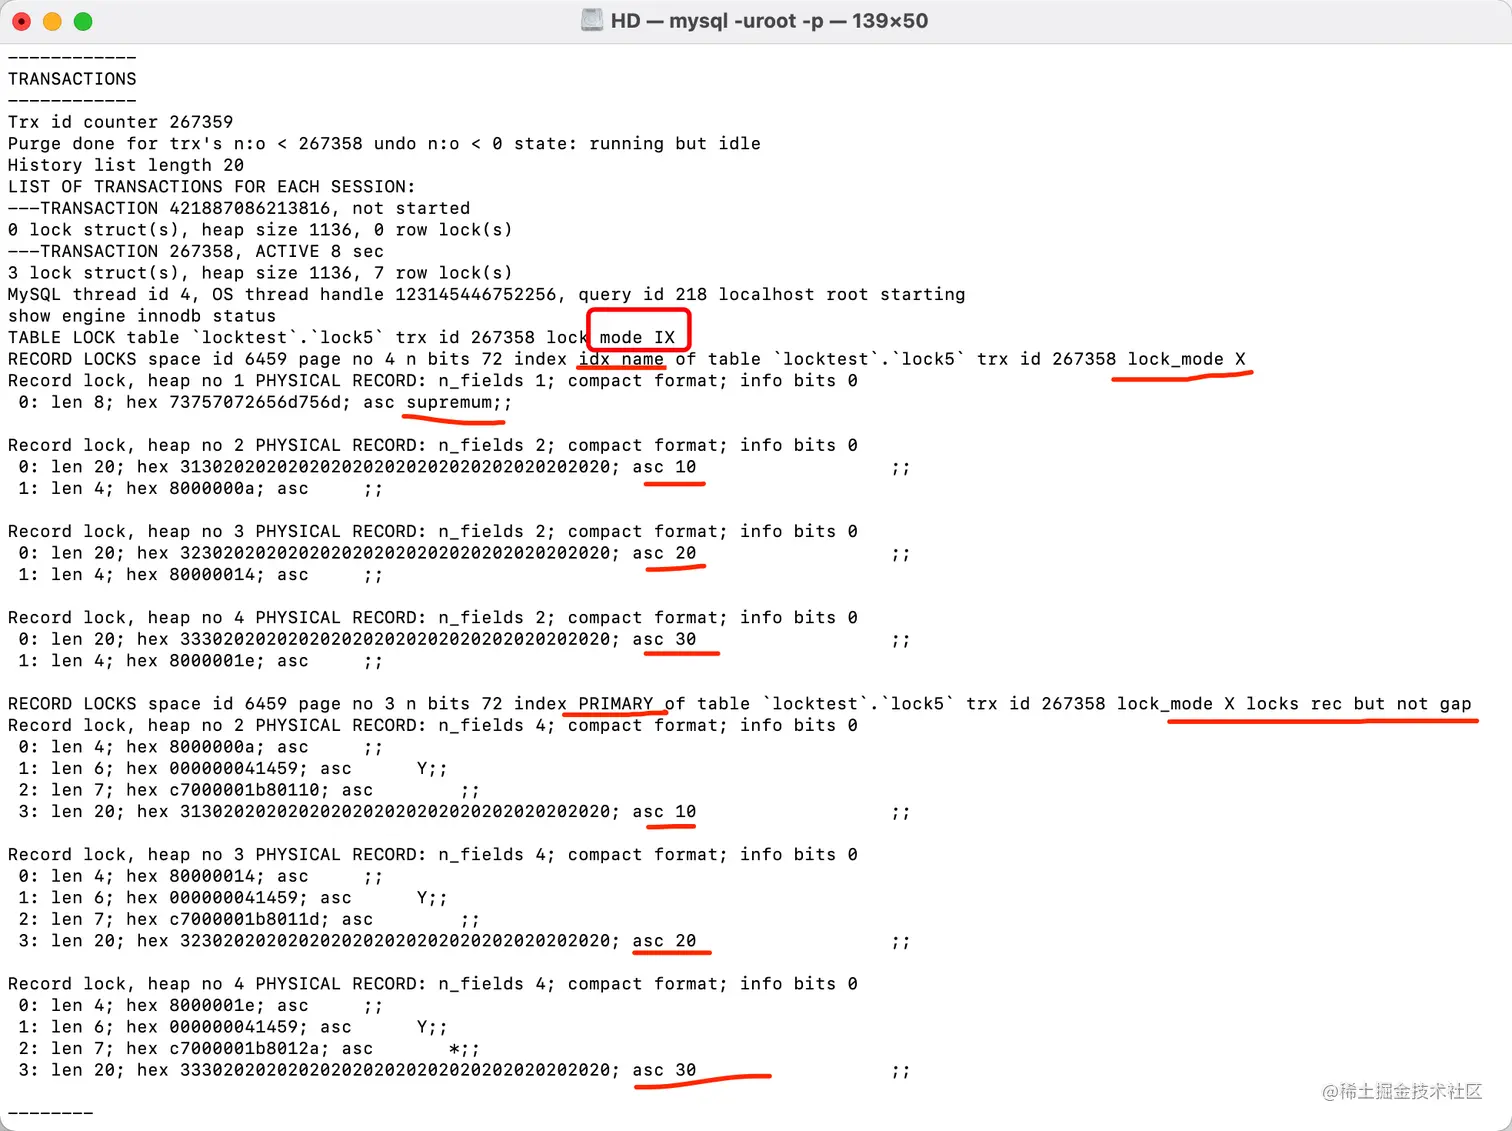
Task: Select the '3 lock struct(s), 7 row lock(s)' line
Action: click(260, 273)
